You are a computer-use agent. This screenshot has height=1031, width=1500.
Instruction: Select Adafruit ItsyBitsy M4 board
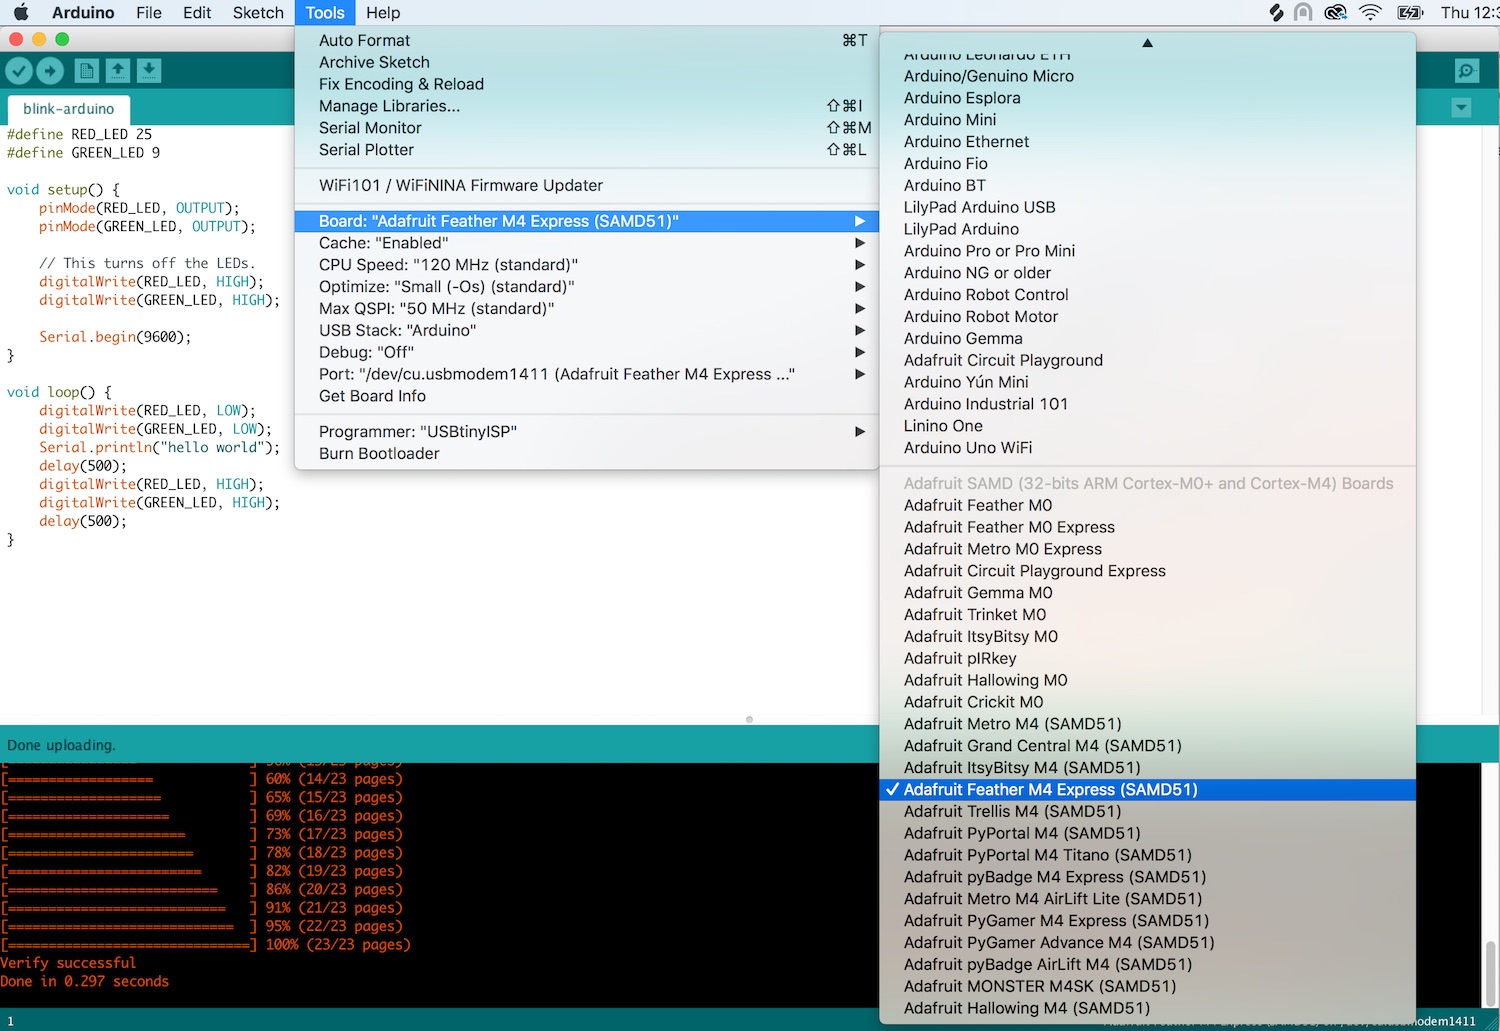(1148, 768)
